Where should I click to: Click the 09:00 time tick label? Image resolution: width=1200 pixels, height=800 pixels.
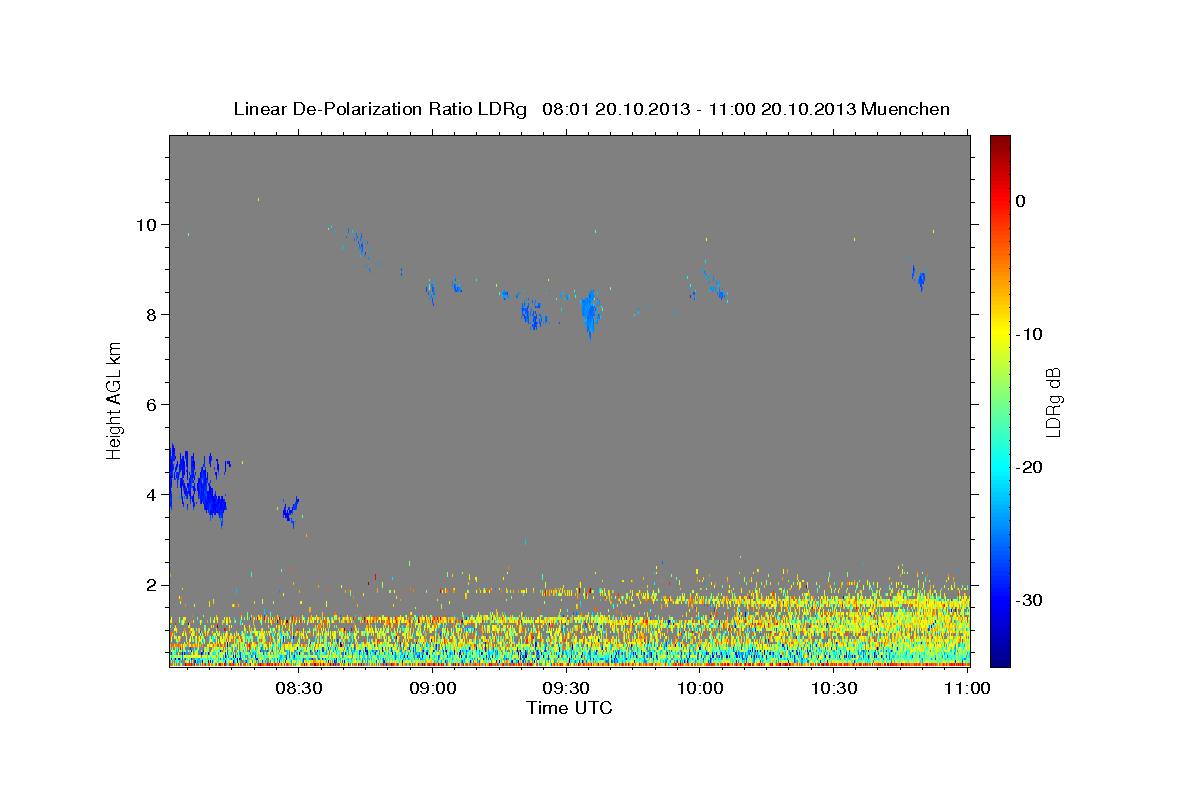pos(432,688)
